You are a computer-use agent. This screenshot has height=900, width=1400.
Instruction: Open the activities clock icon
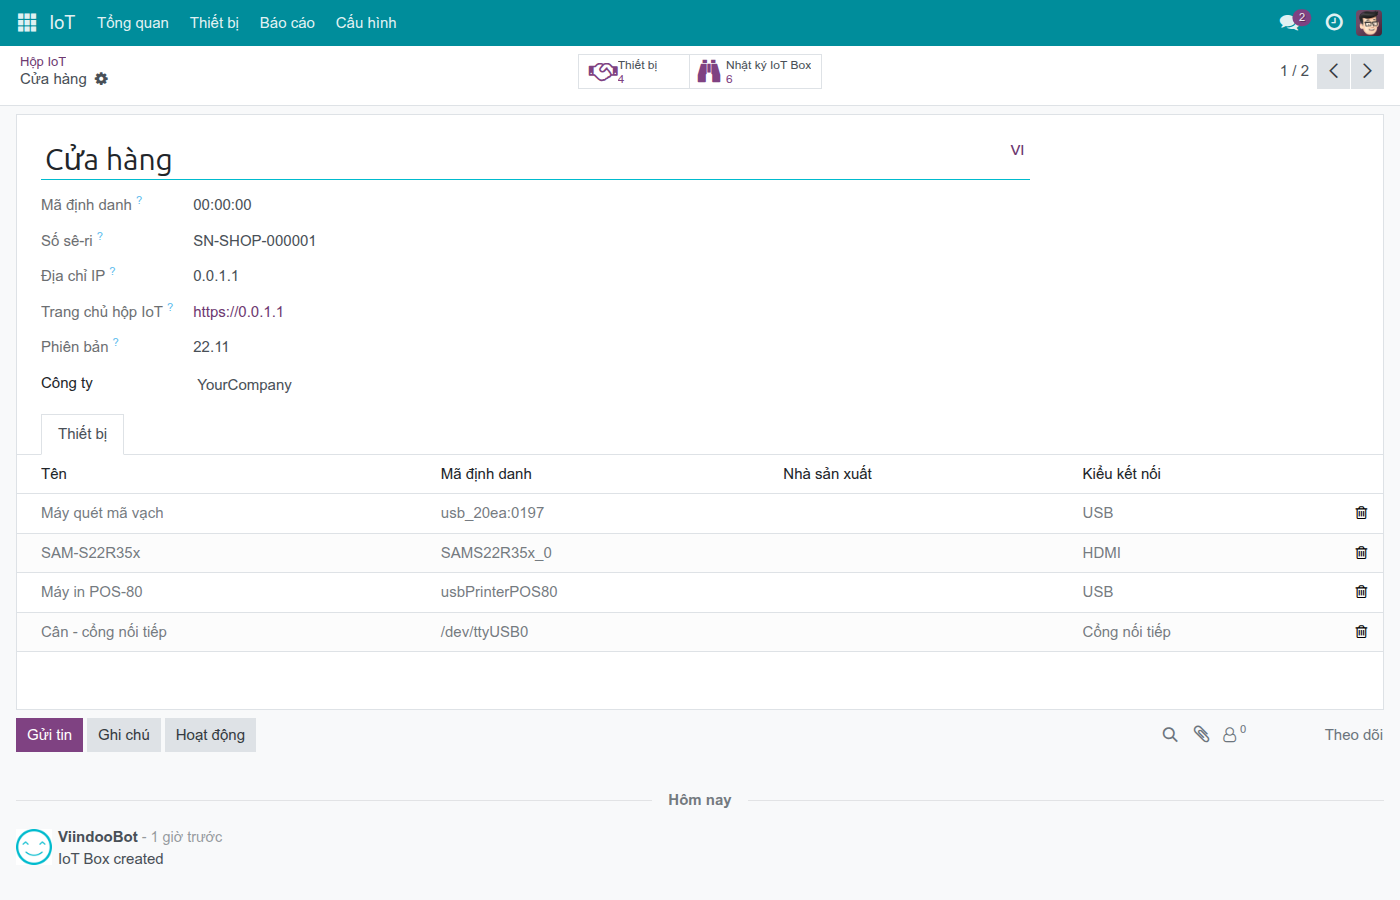[1334, 22]
